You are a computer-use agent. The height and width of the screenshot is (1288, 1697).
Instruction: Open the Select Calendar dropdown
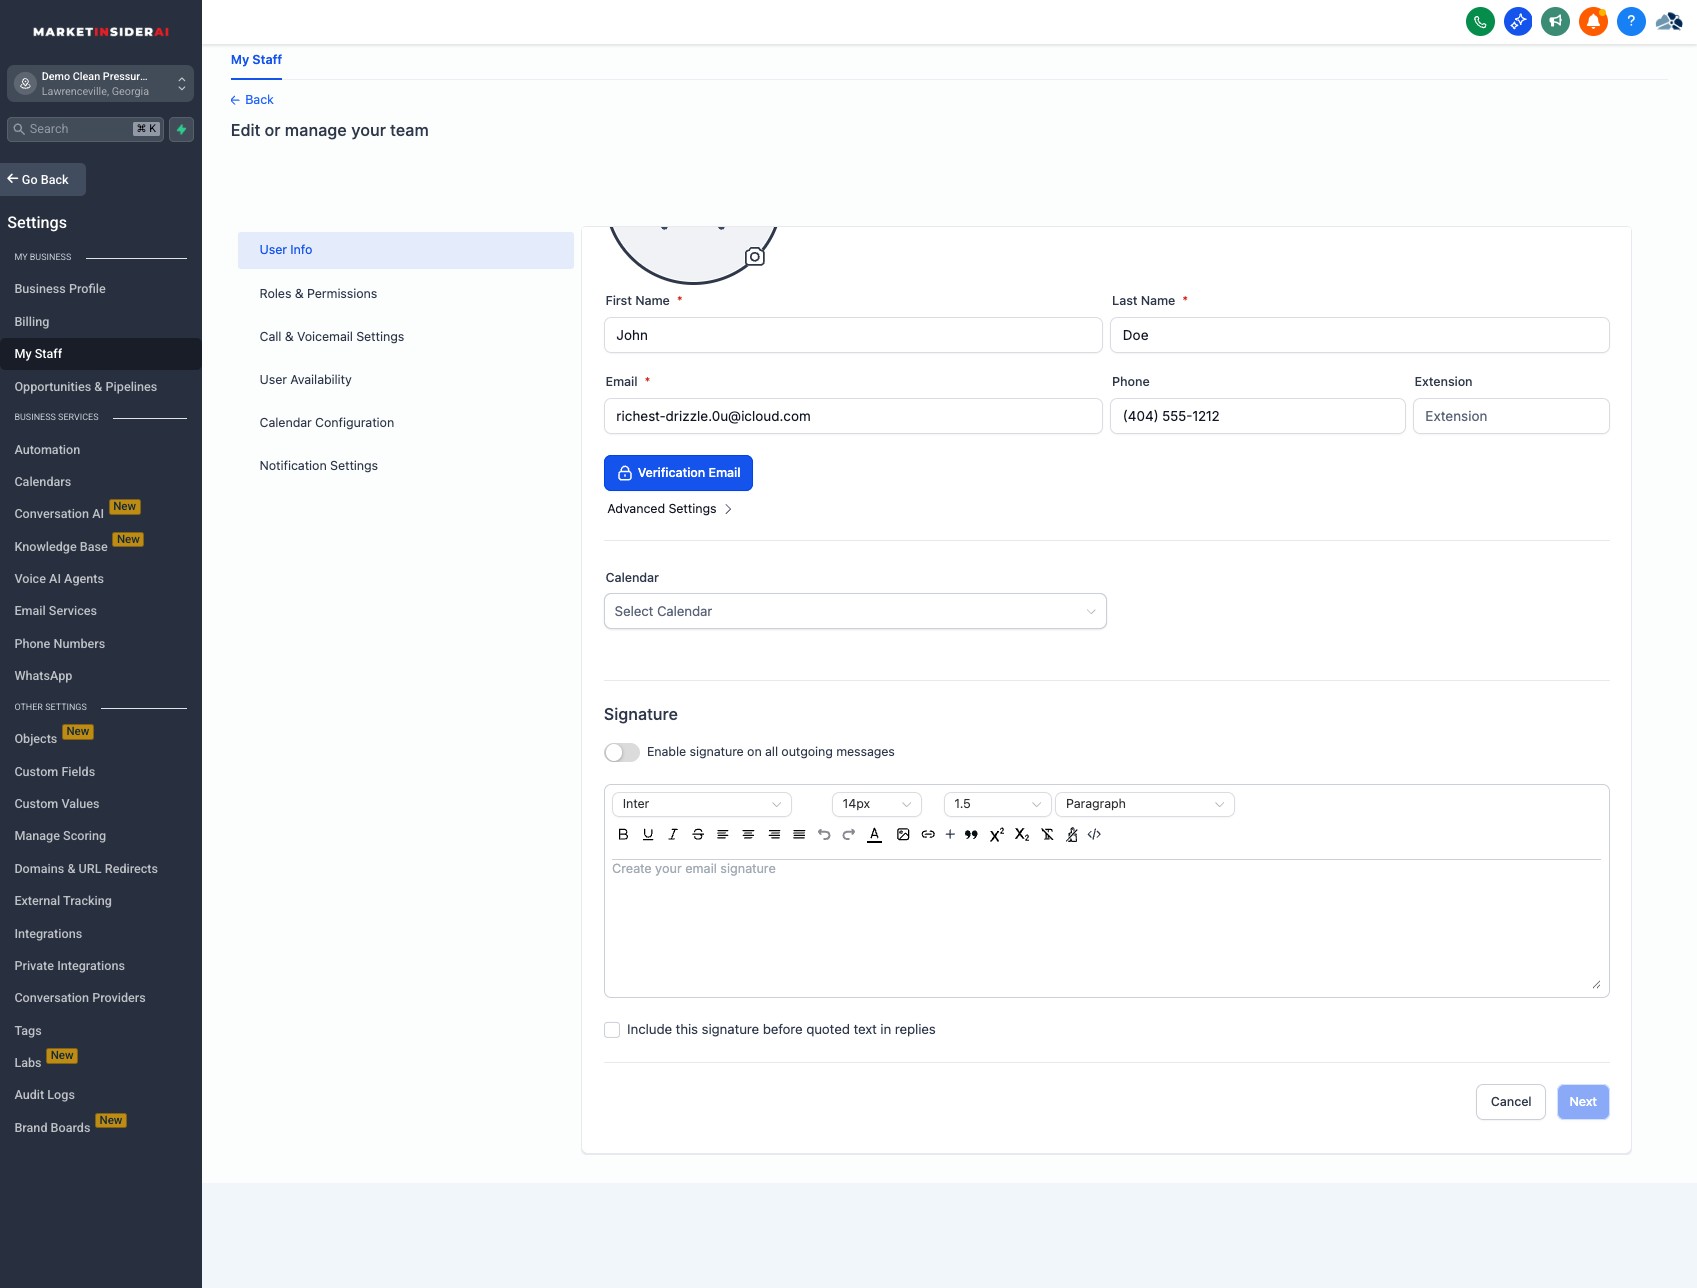(x=855, y=611)
